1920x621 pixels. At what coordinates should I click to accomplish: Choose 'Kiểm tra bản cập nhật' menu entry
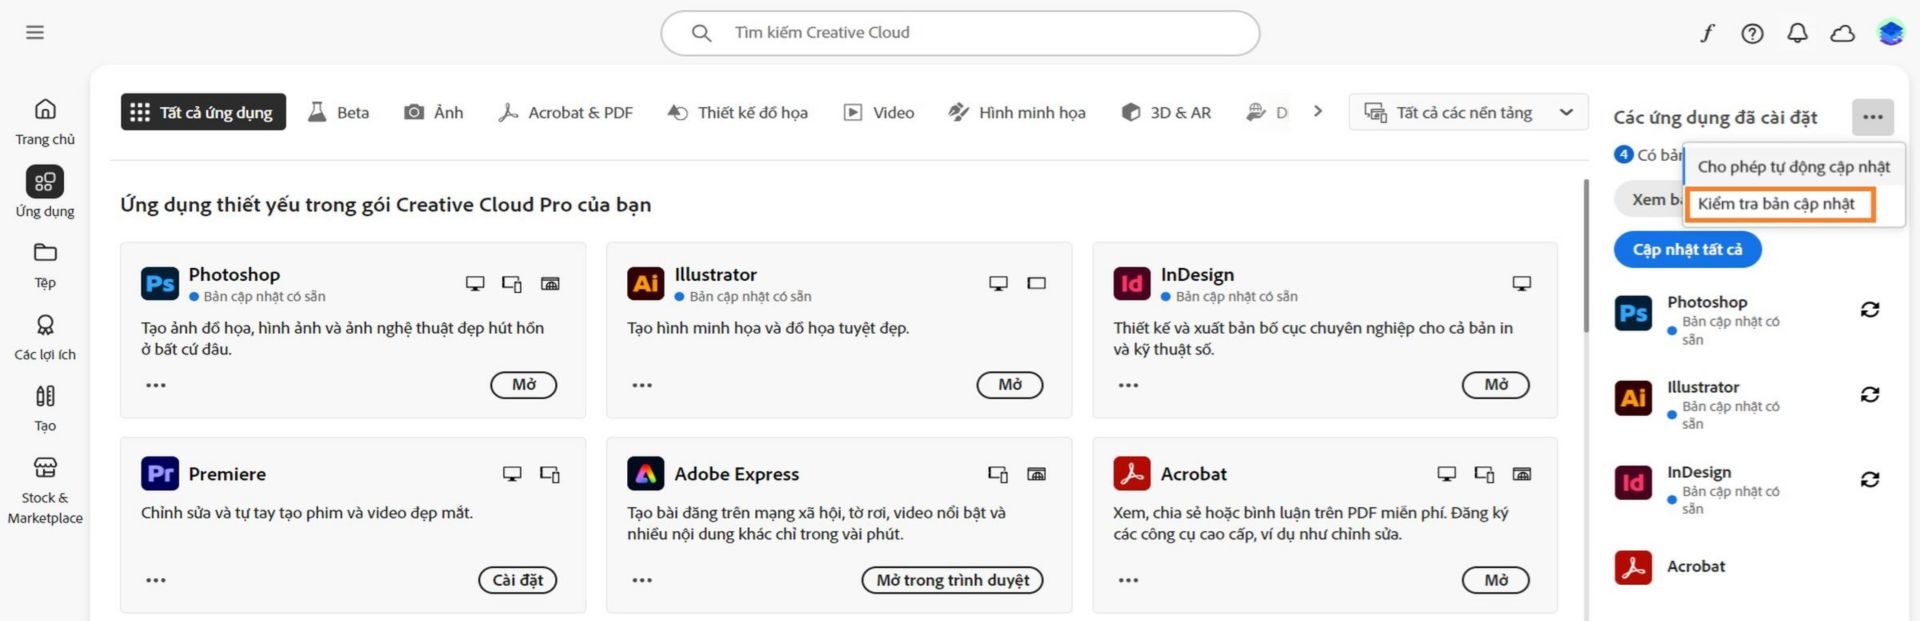(1779, 204)
